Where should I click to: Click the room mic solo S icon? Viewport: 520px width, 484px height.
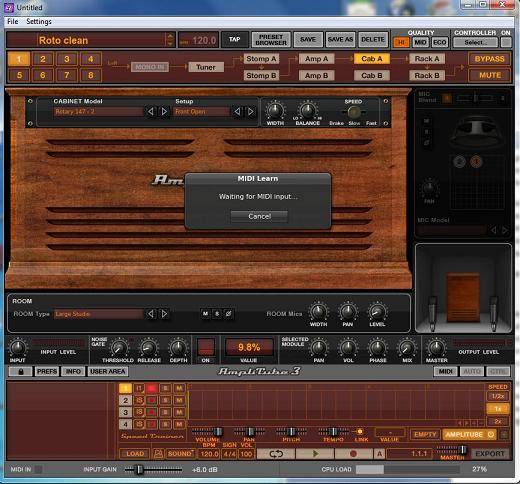217,314
